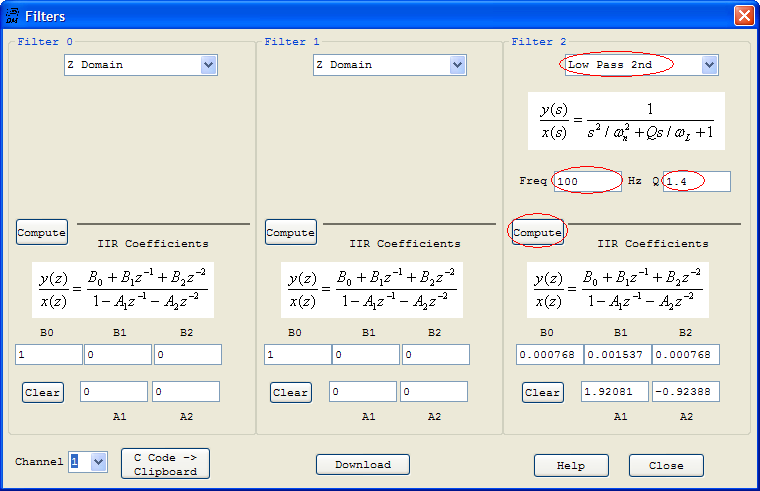Click the Download button

362,465
